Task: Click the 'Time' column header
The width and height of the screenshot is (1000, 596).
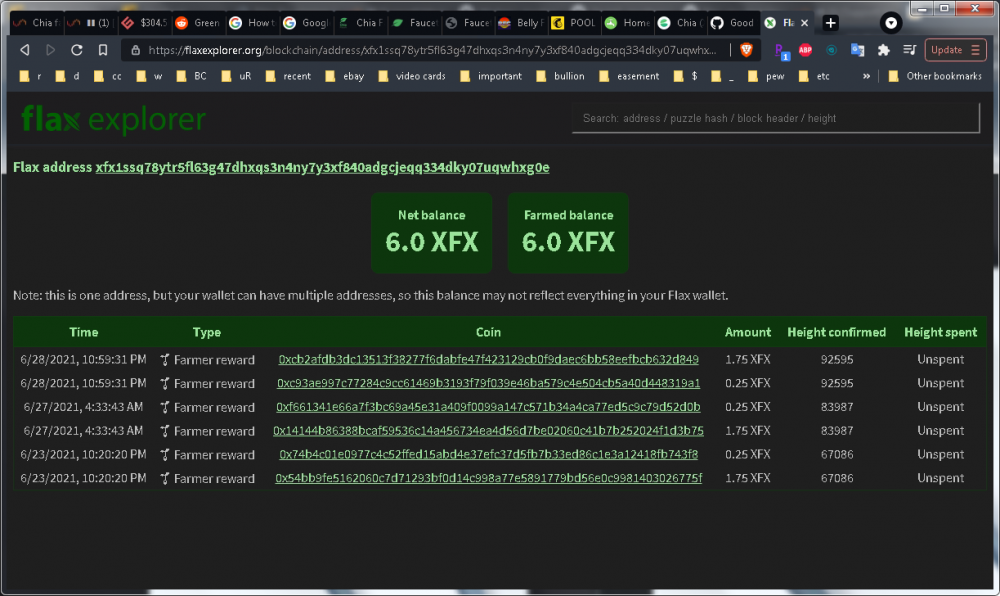Action: [84, 332]
